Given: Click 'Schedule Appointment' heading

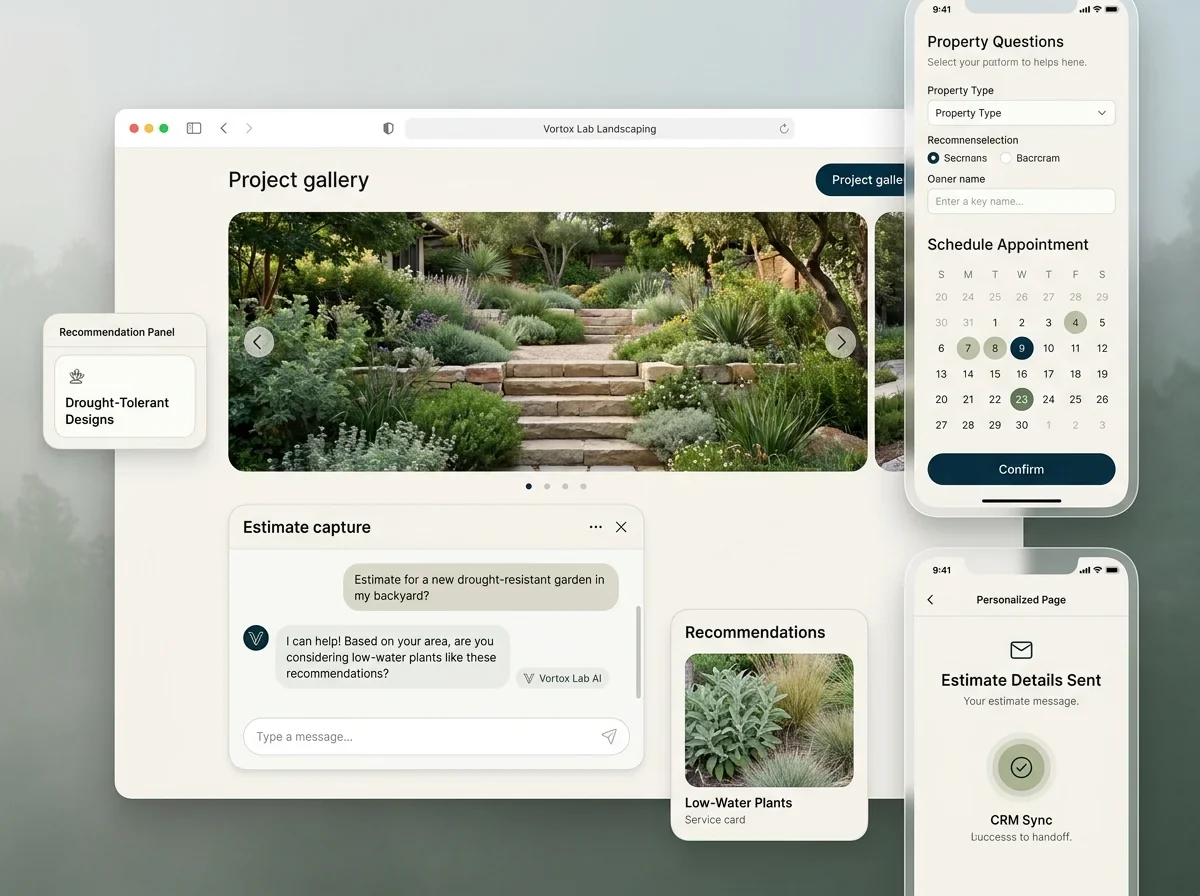Looking at the screenshot, I should (1008, 244).
